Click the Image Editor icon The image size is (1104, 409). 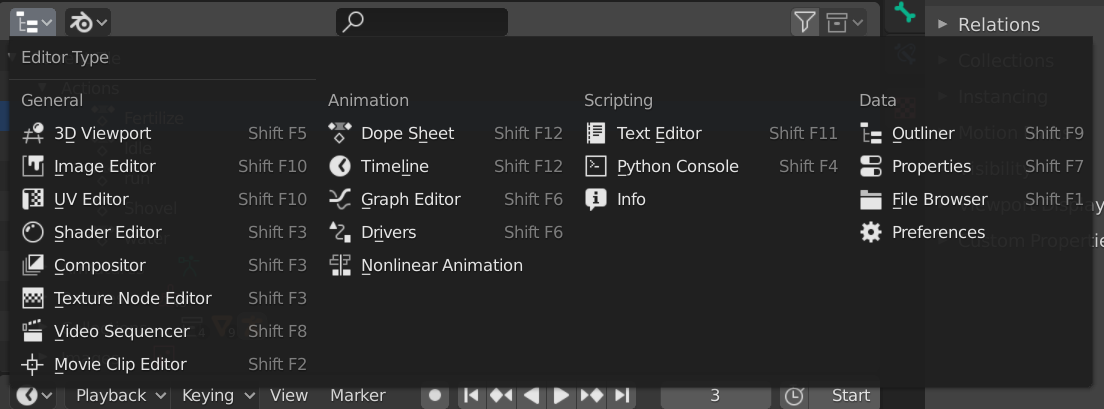click(x=33, y=166)
